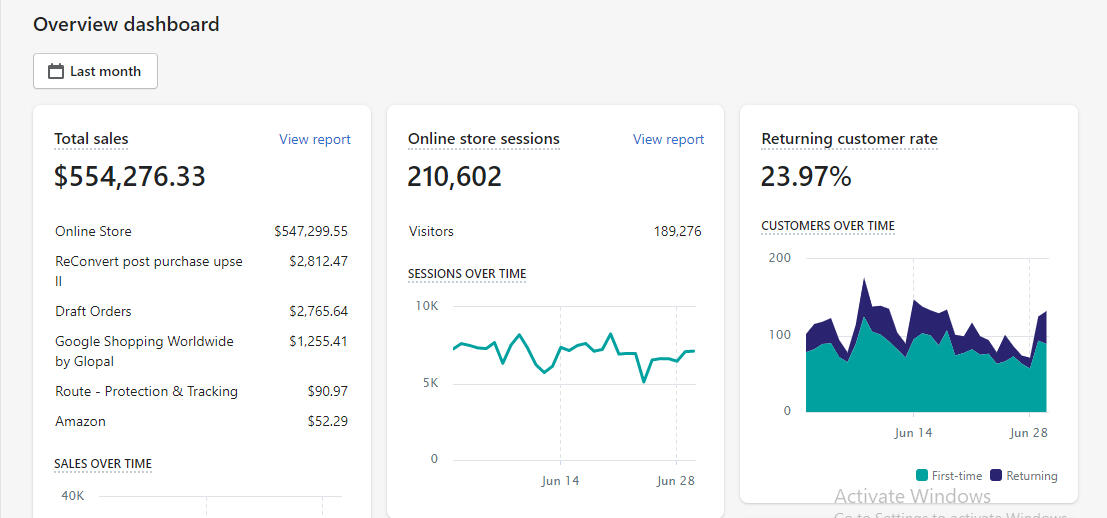Click the $554,276.33 total sales amount

pos(130,177)
